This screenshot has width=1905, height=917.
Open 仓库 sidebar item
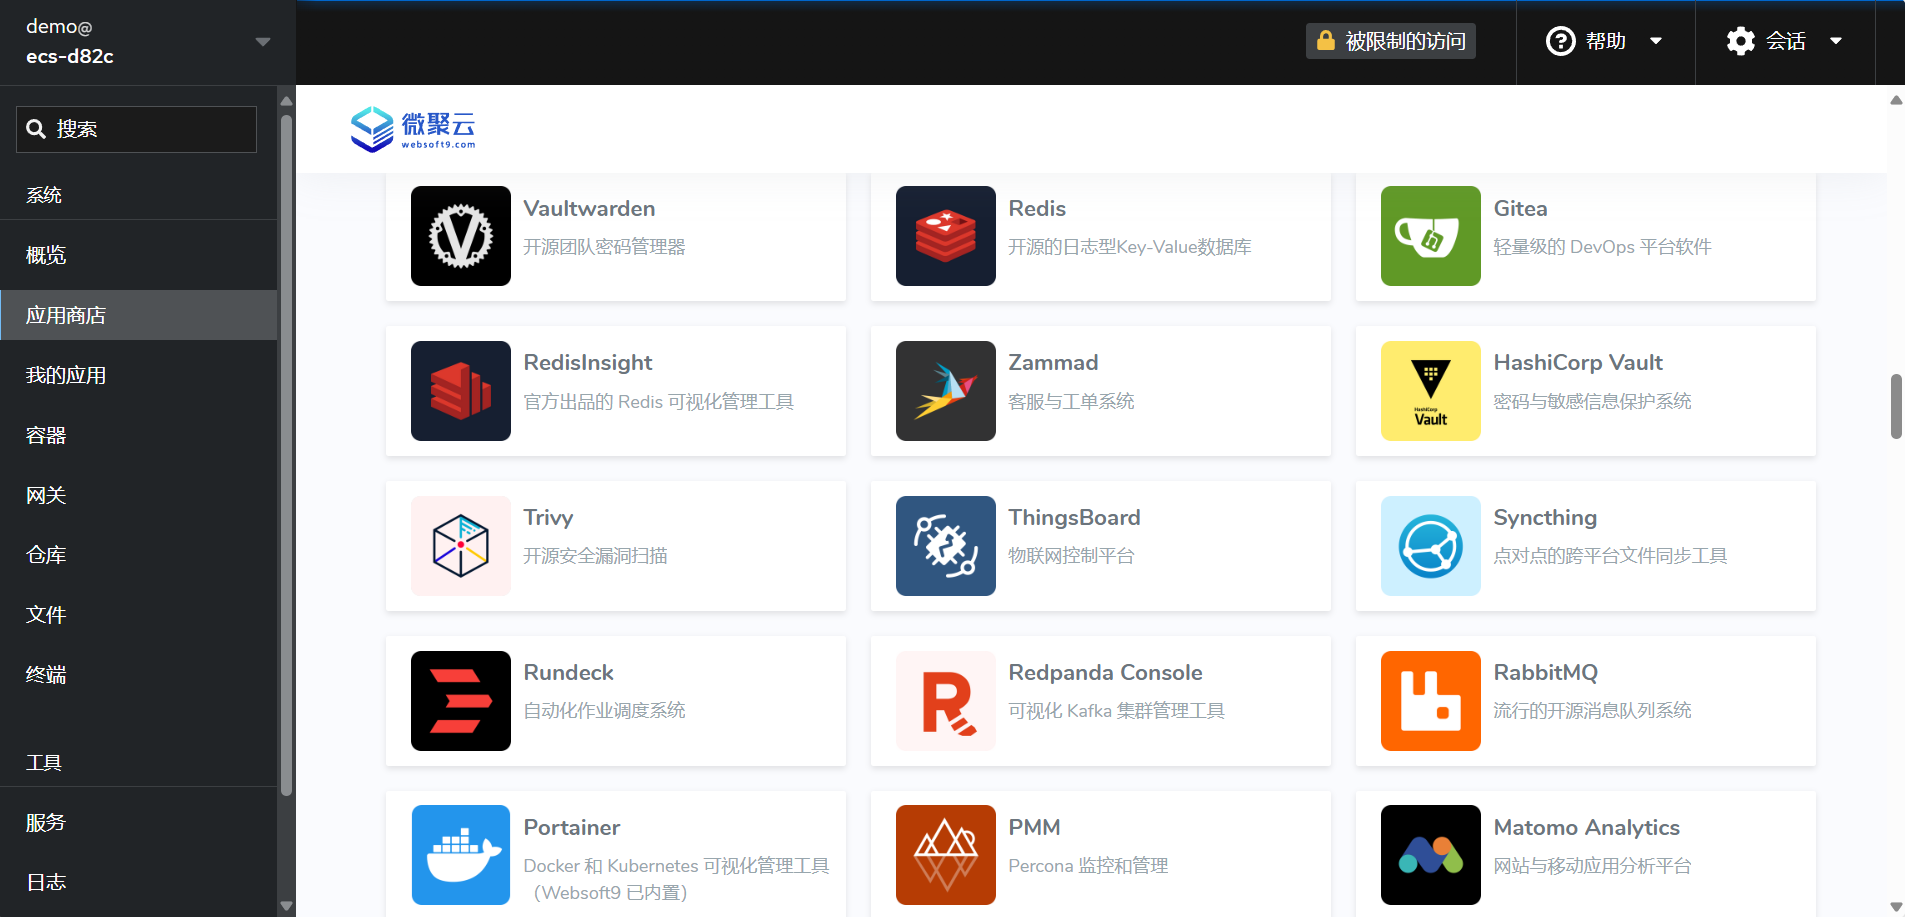139,555
